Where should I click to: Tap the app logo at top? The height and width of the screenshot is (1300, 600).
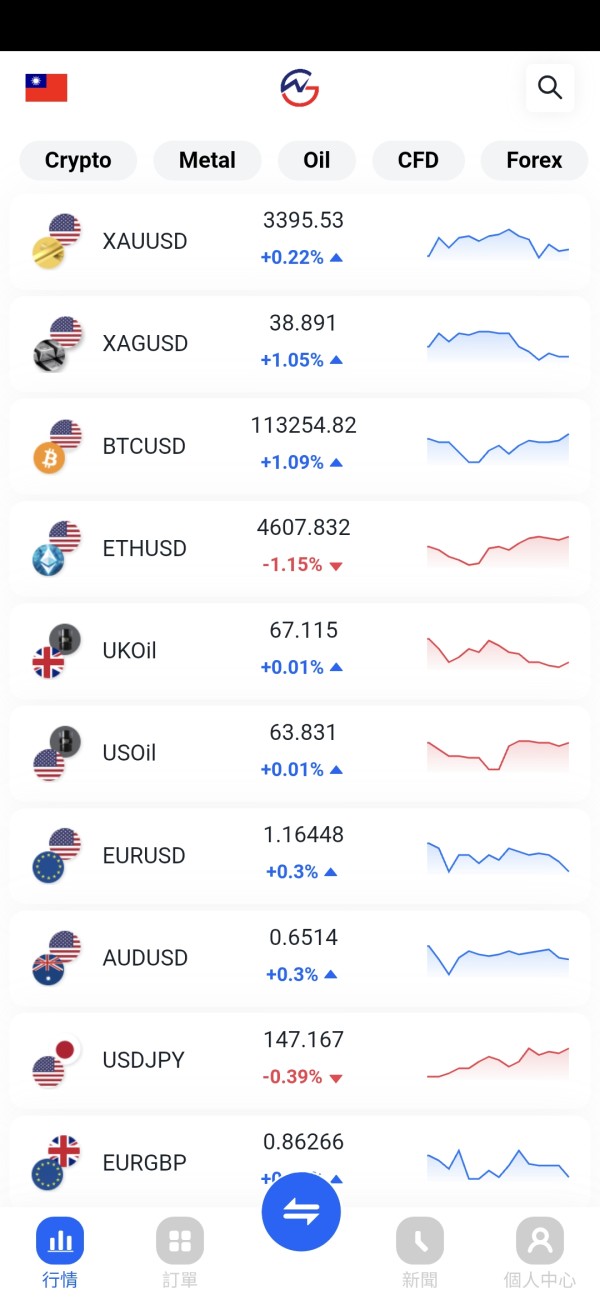(x=300, y=88)
